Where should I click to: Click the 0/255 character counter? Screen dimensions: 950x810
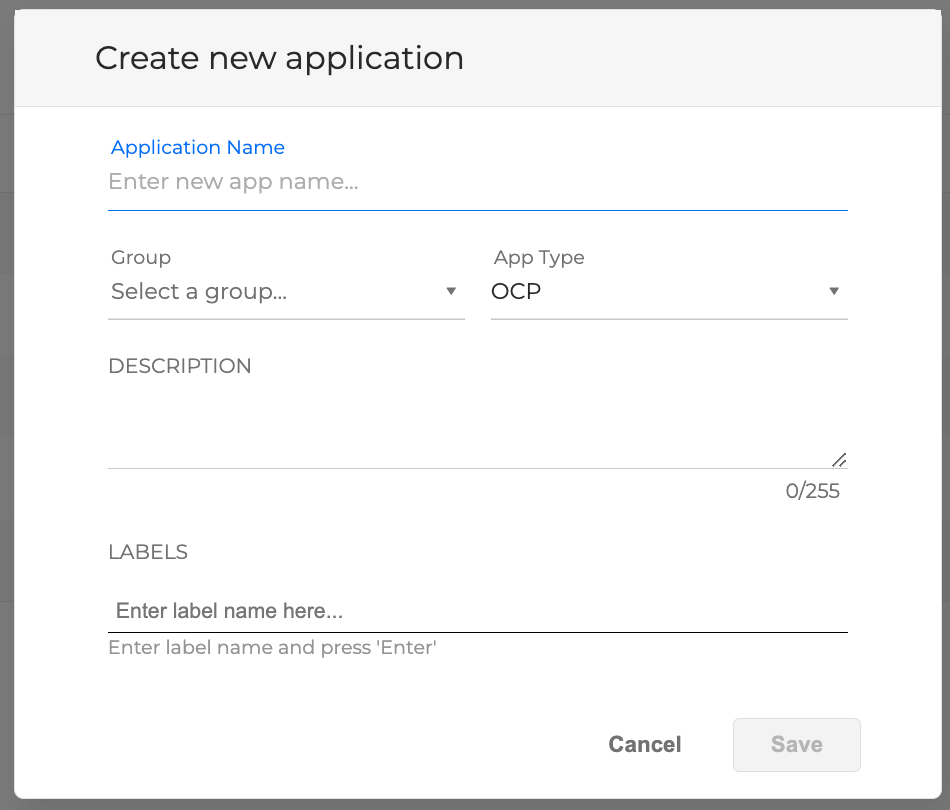click(x=812, y=491)
